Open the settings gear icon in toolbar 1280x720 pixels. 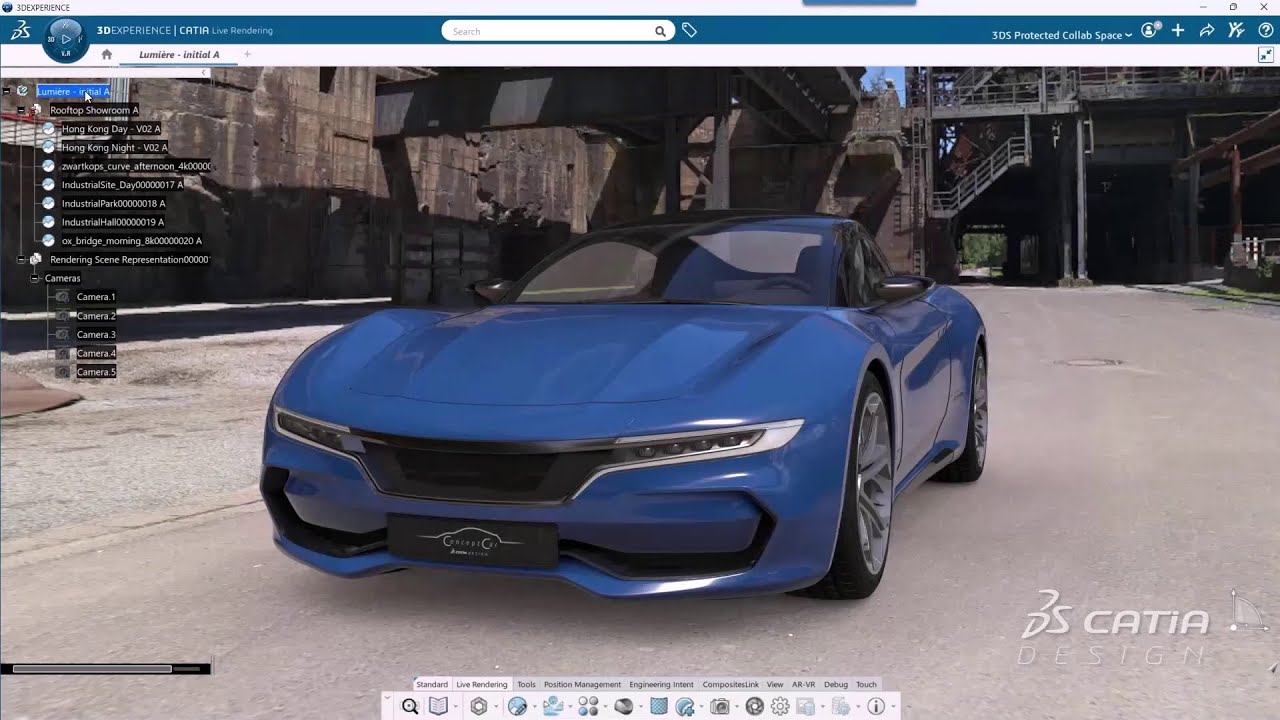click(780, 707)
